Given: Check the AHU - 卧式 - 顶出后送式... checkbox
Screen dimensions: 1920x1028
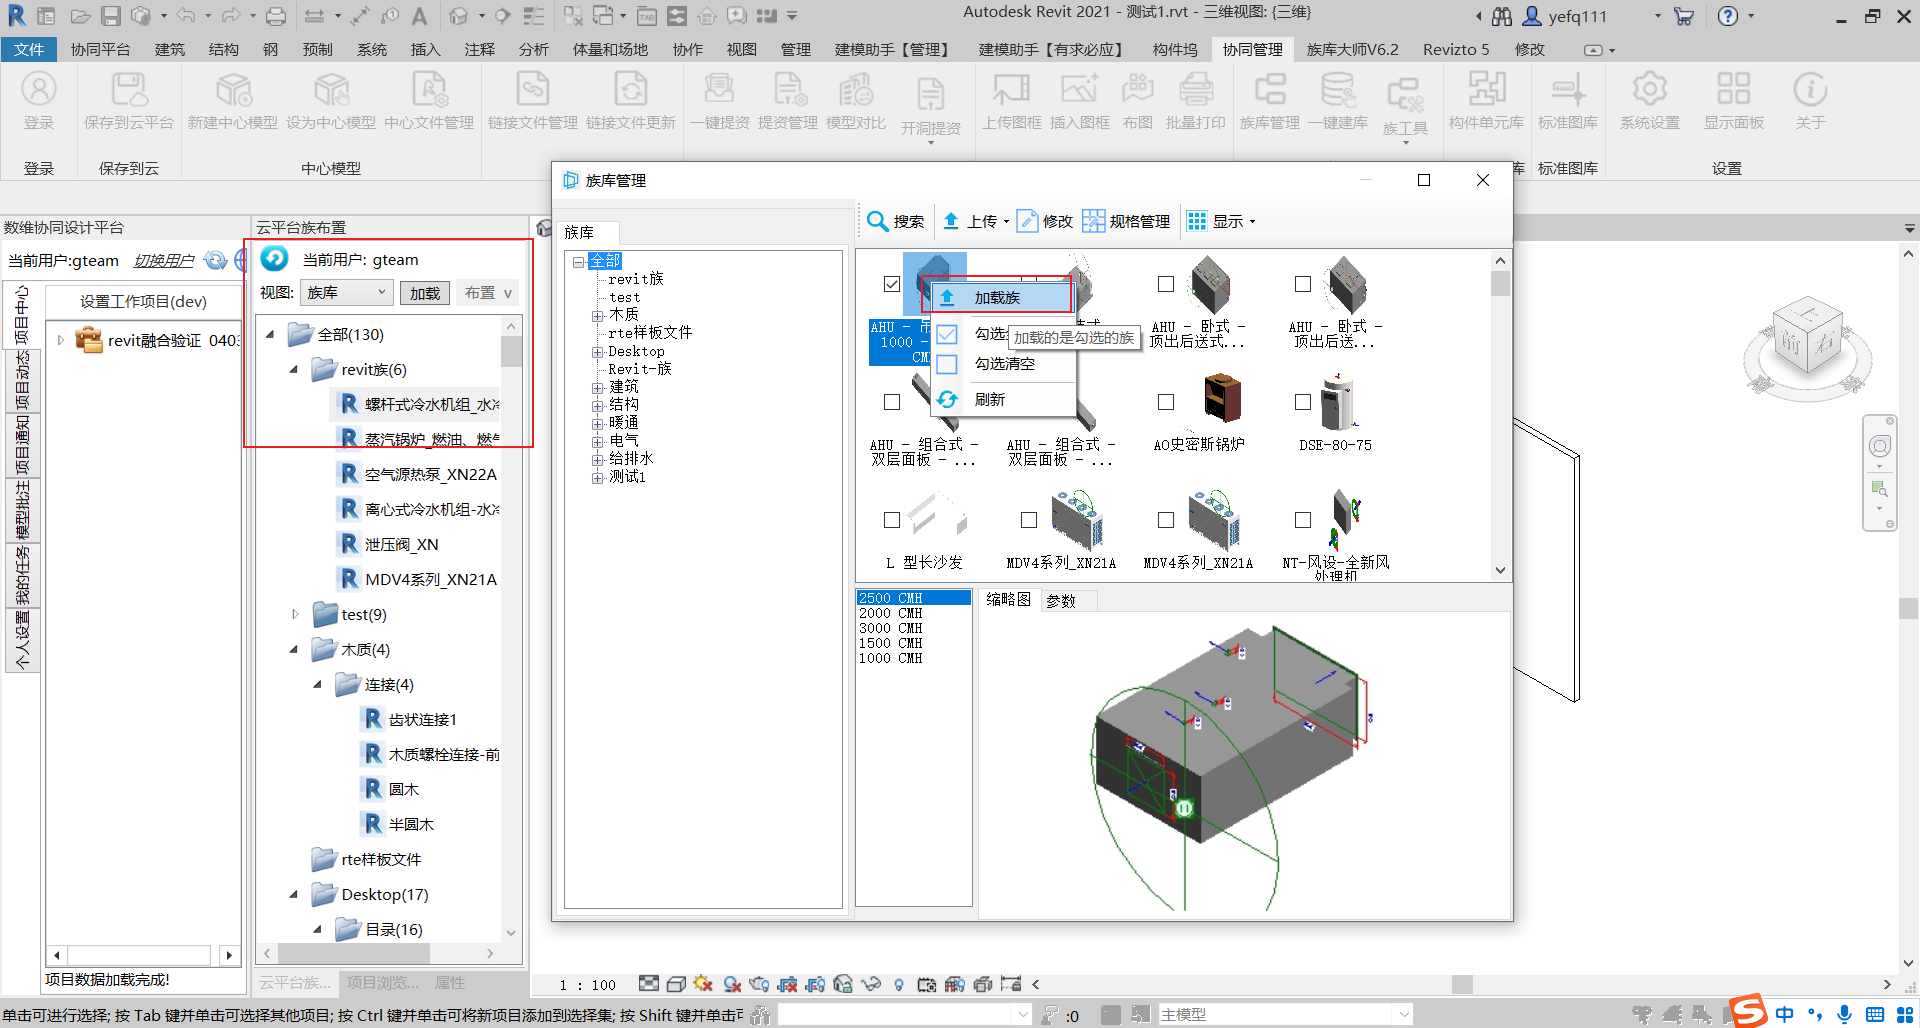Looking at the screenshot, I should 1166,284.
